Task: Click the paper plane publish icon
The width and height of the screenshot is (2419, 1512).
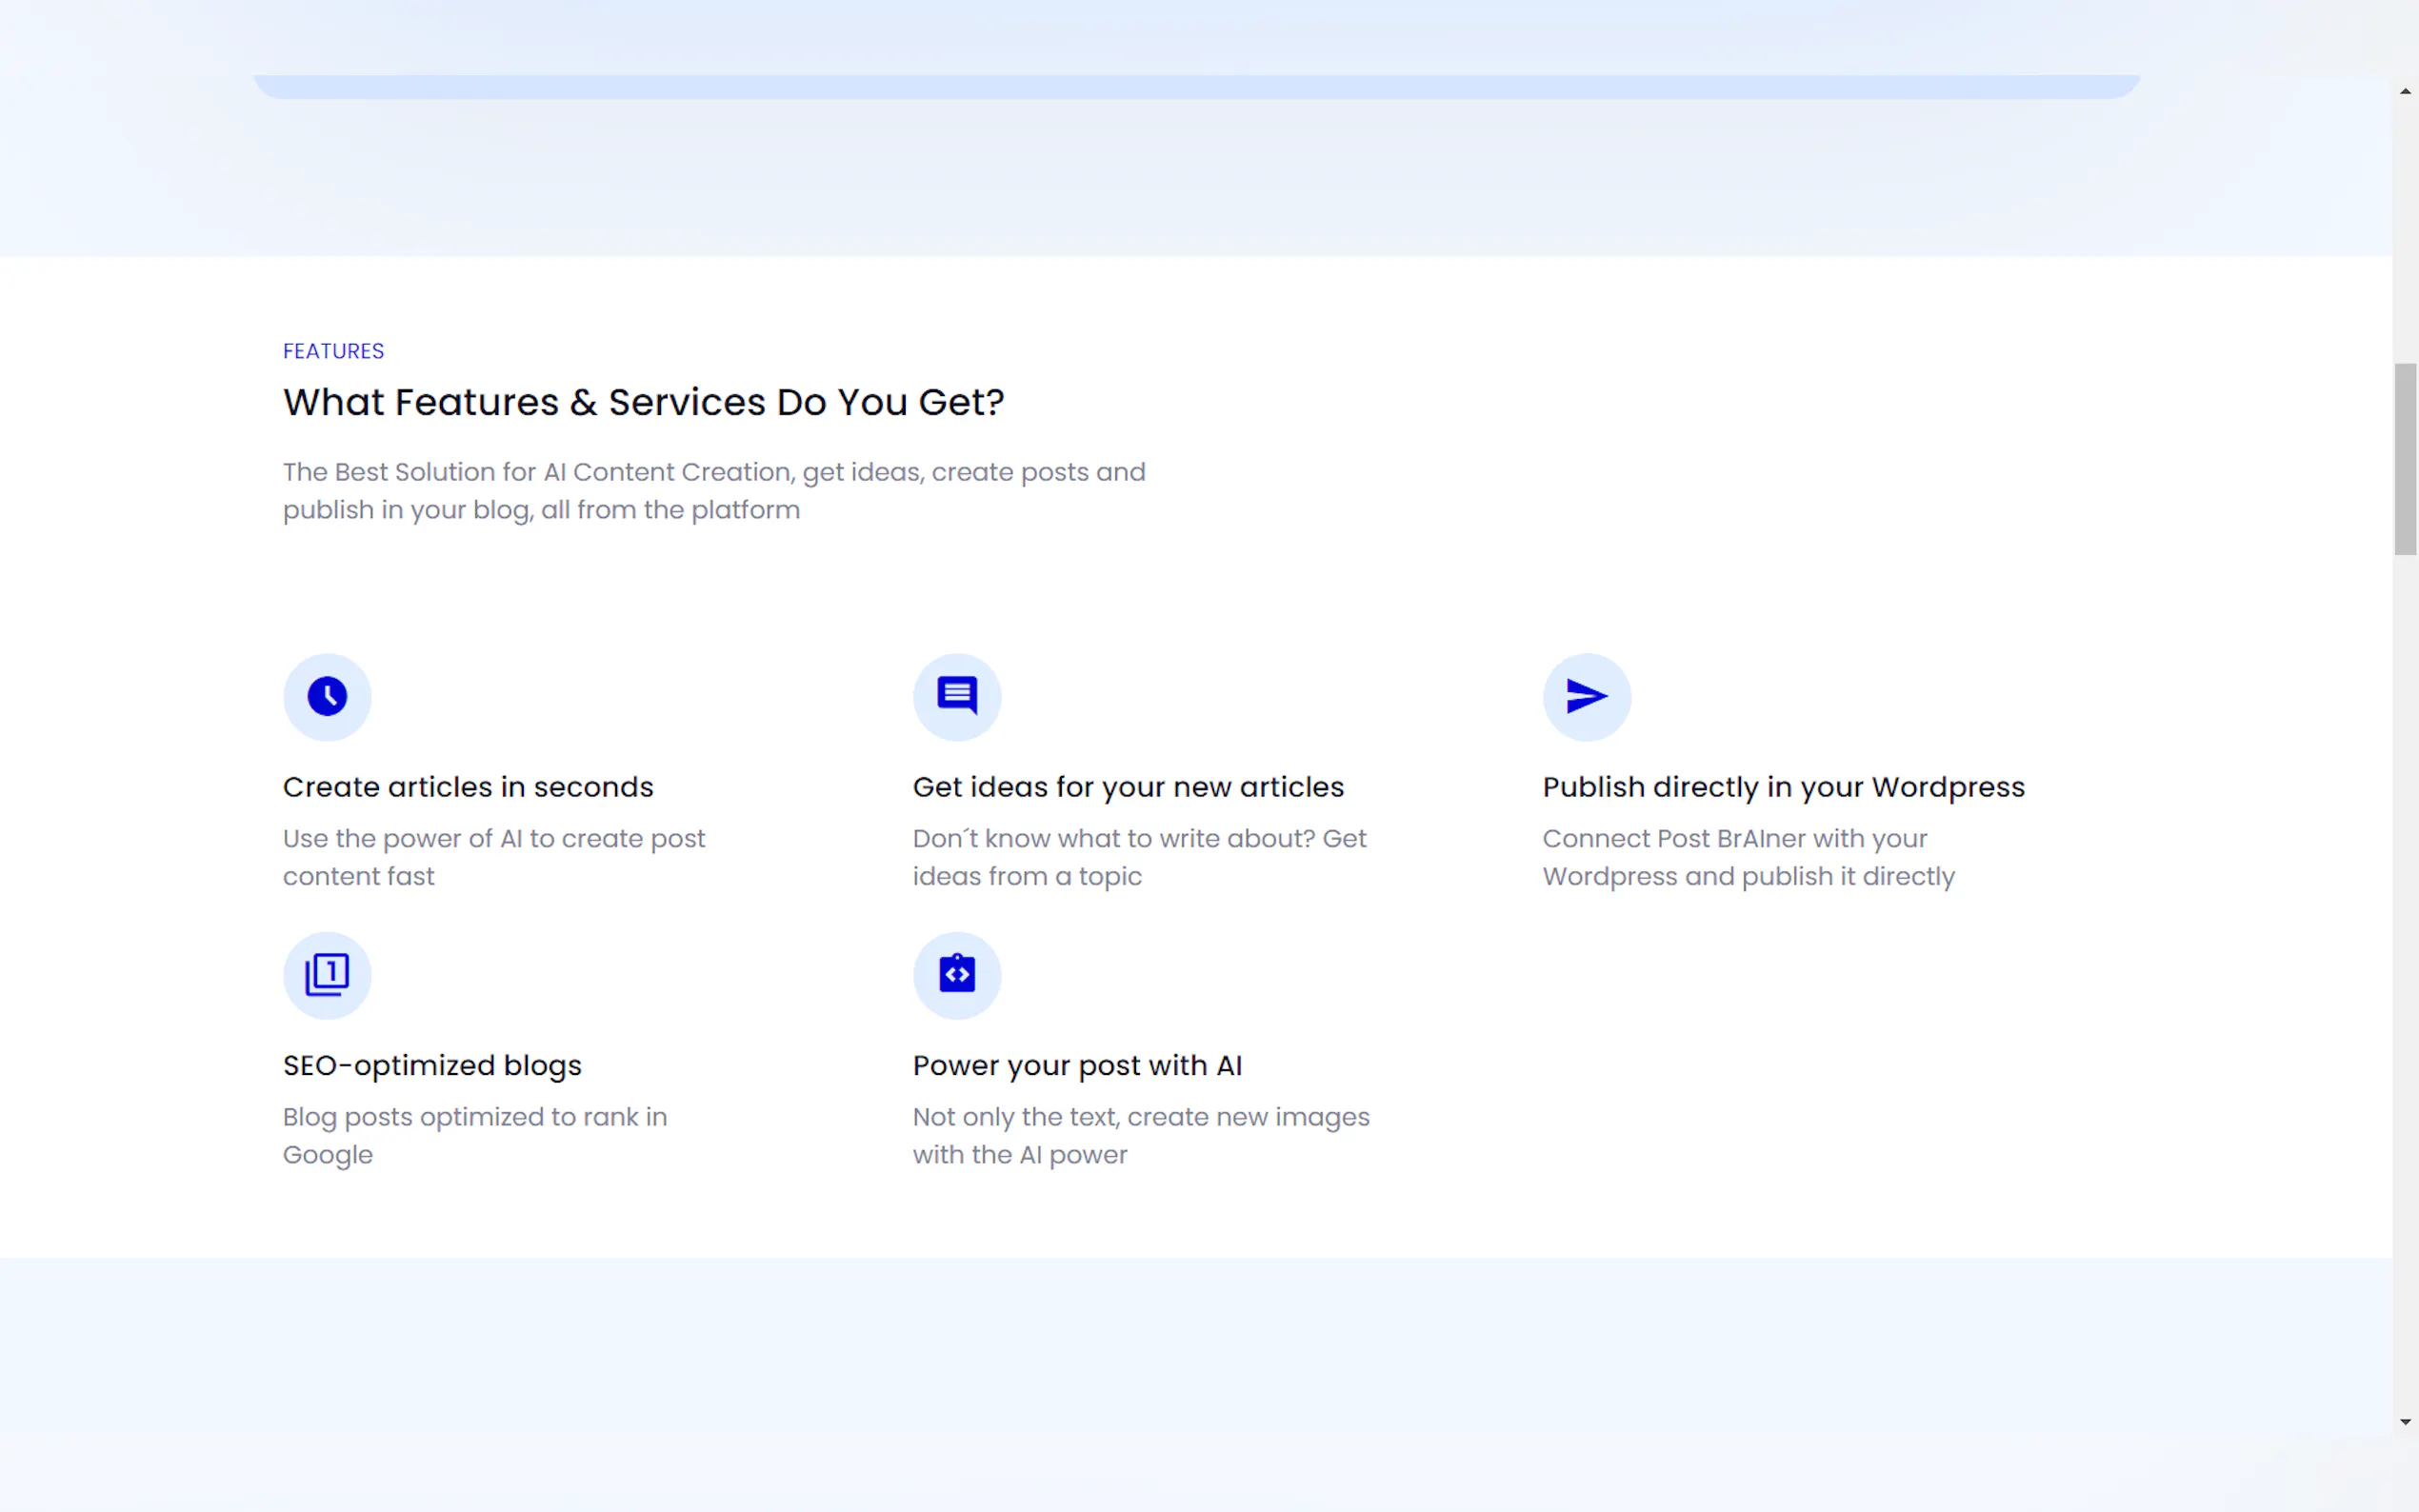Action: tap(1586, 696)
